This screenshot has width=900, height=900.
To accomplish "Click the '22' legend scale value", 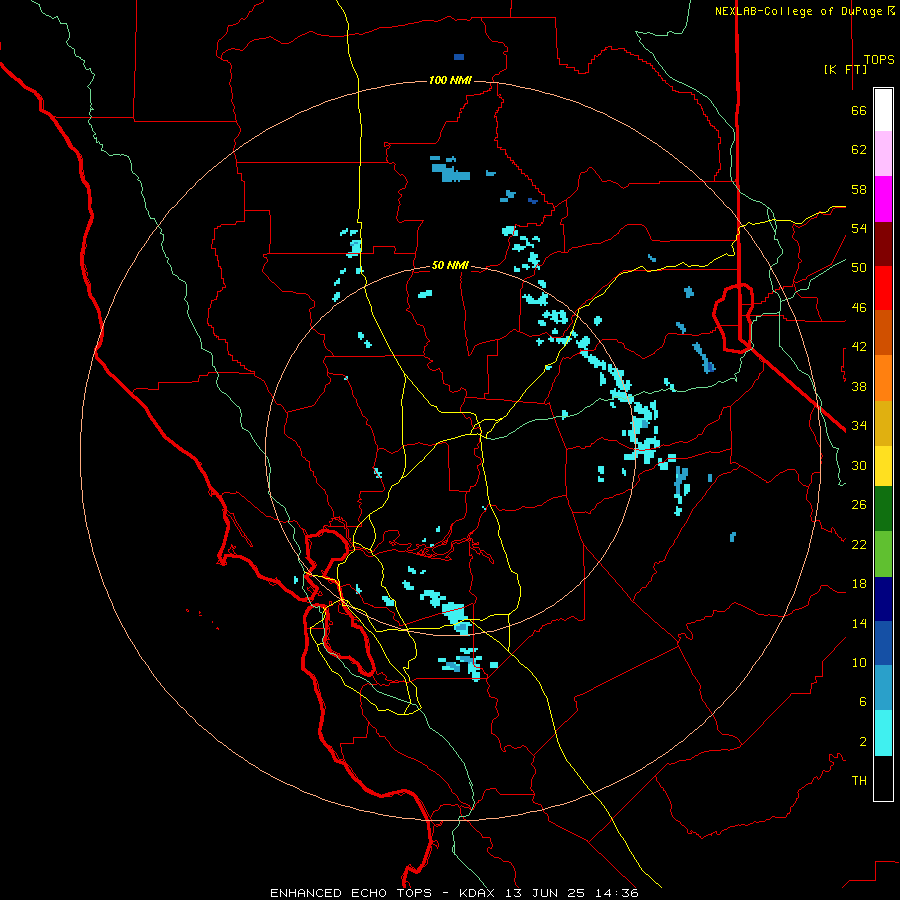I will pos(859,545).
